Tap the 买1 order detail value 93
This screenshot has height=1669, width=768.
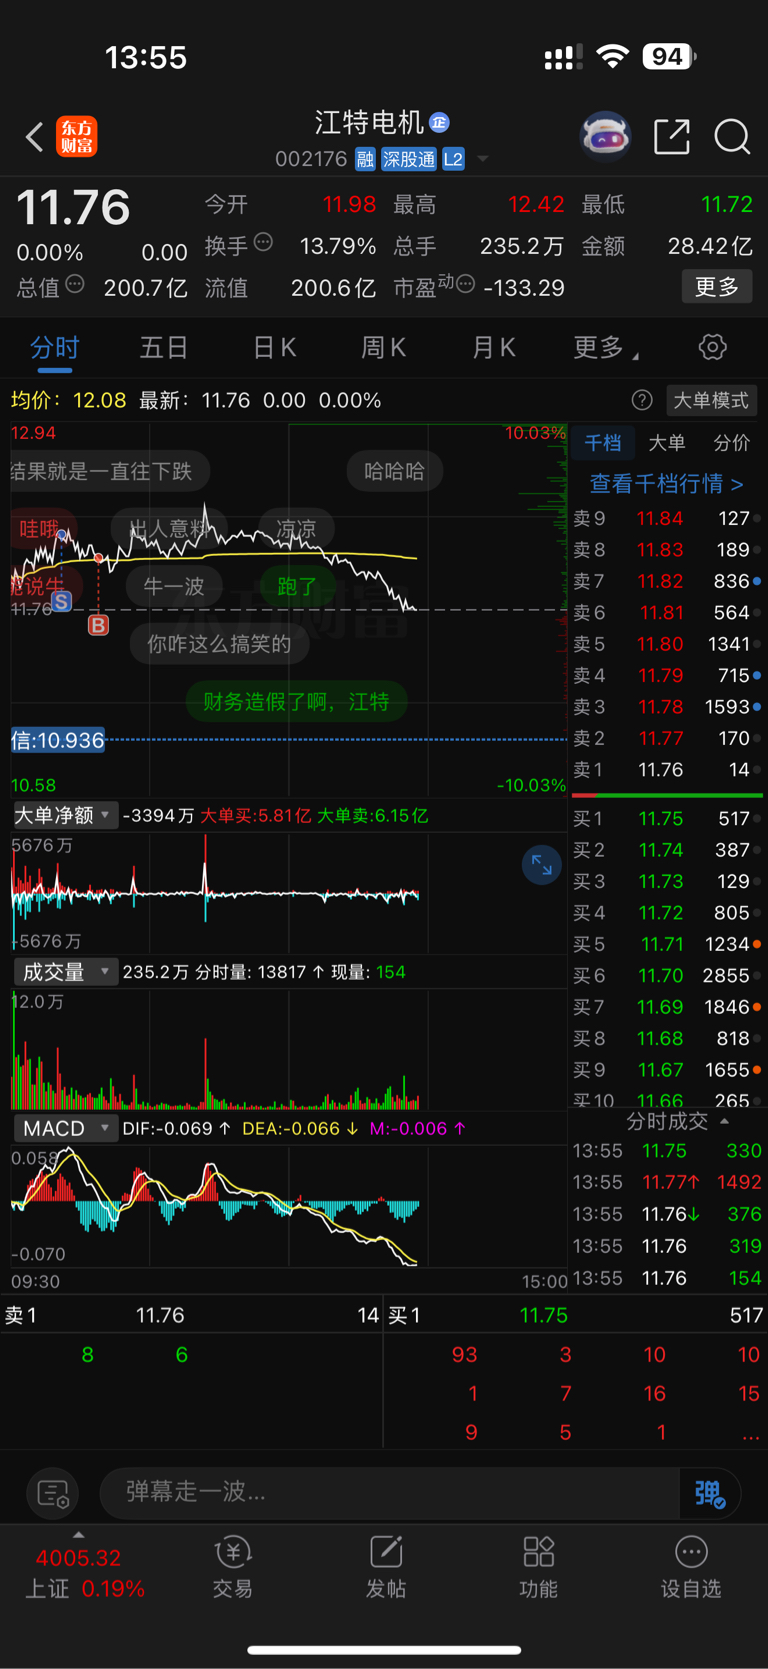click(x=464, y=1355)
